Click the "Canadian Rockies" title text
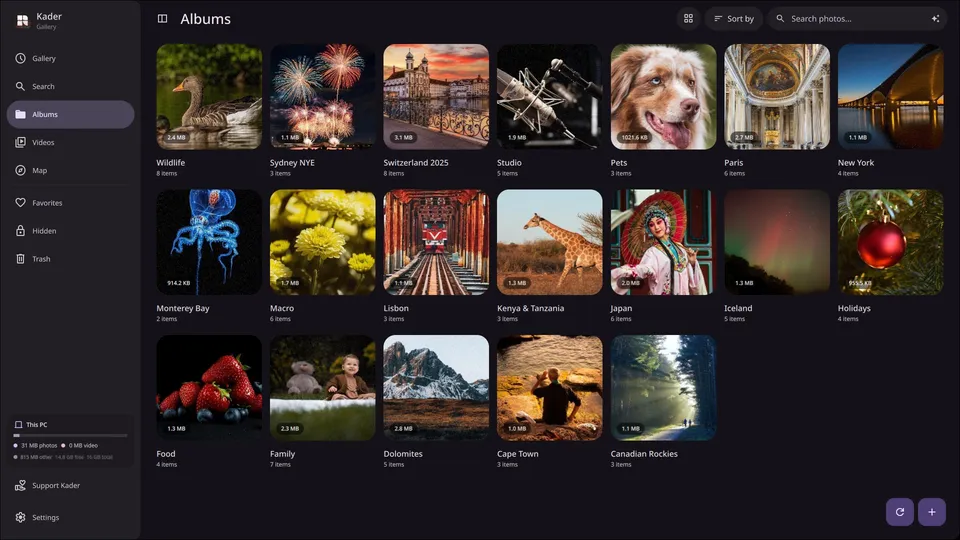960x540 pixels. coord(643,454)
